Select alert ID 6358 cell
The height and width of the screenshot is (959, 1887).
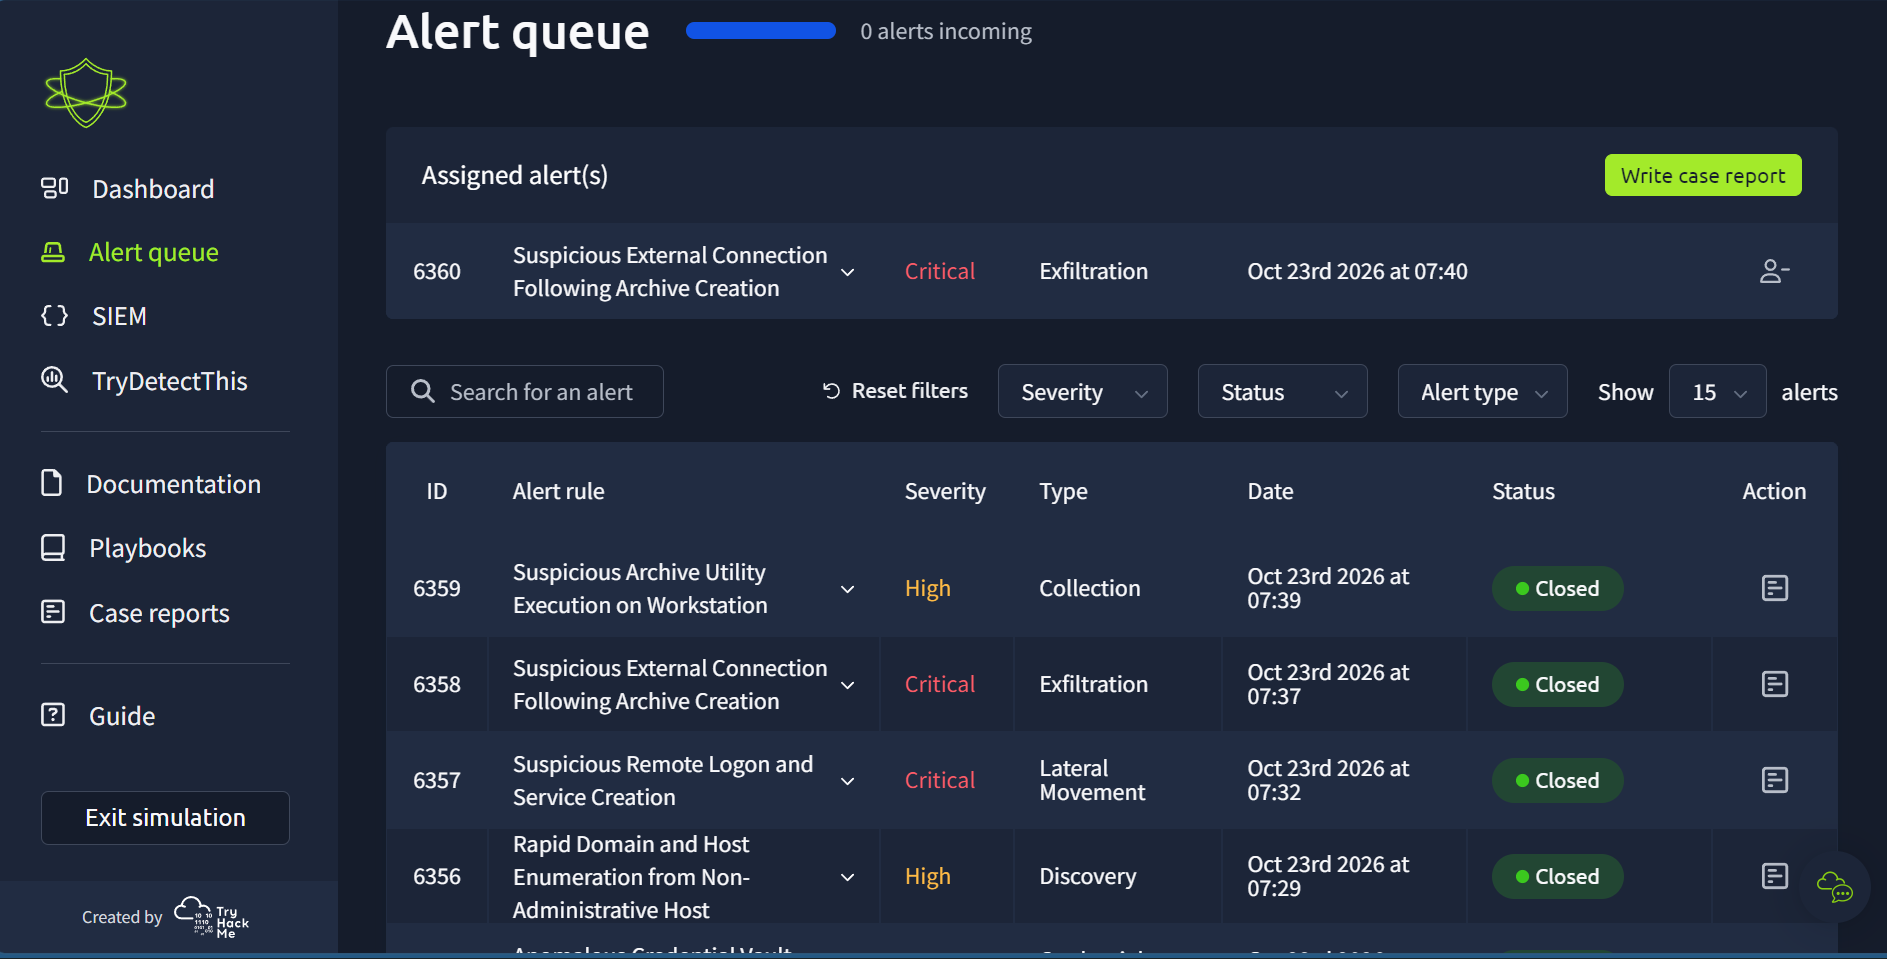(437, 684)
